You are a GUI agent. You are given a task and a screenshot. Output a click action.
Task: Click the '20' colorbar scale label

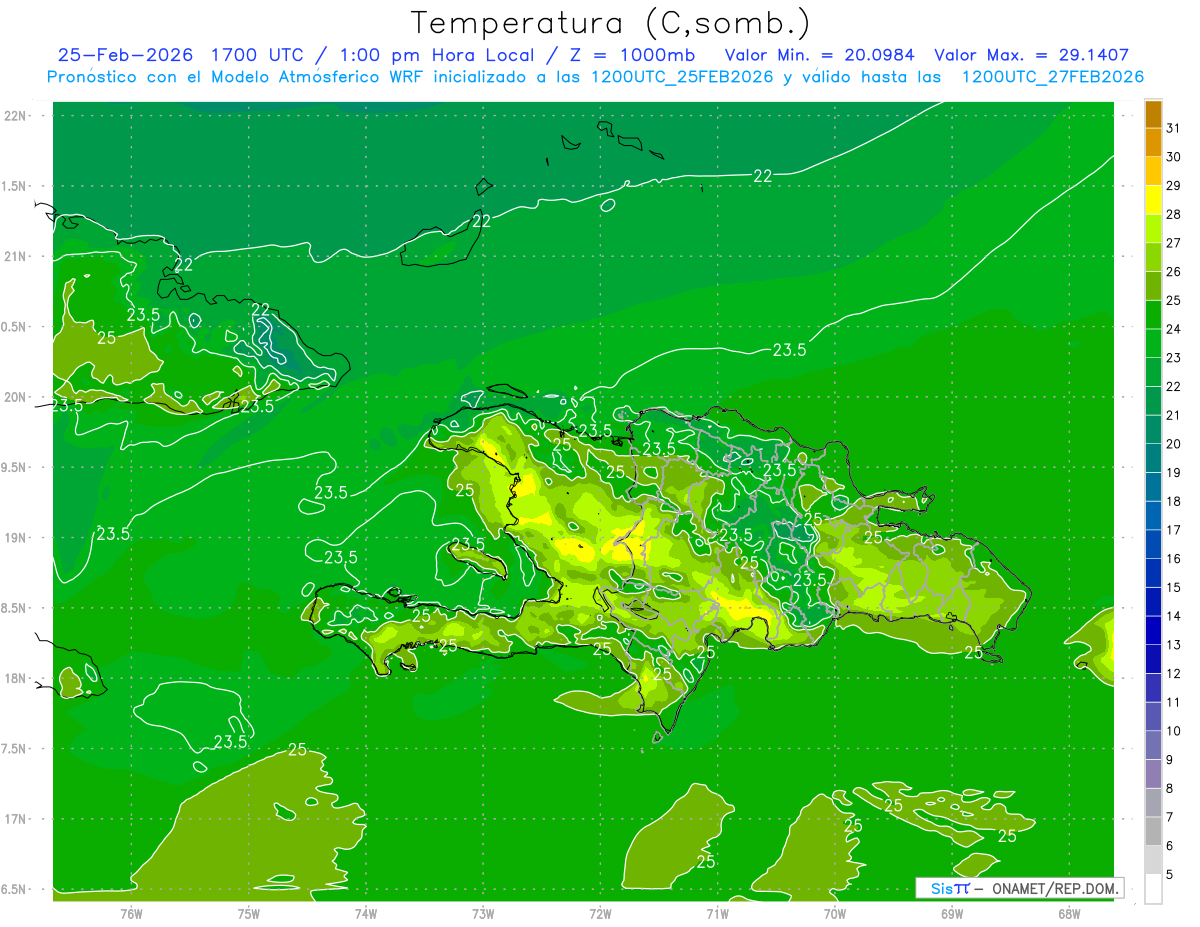(1173, 444)
